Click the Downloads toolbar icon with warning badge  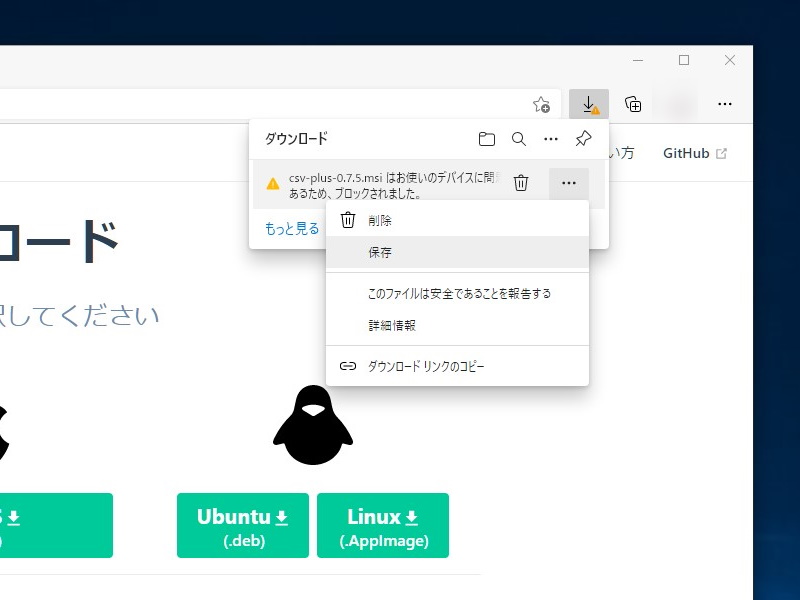point(589,103)
